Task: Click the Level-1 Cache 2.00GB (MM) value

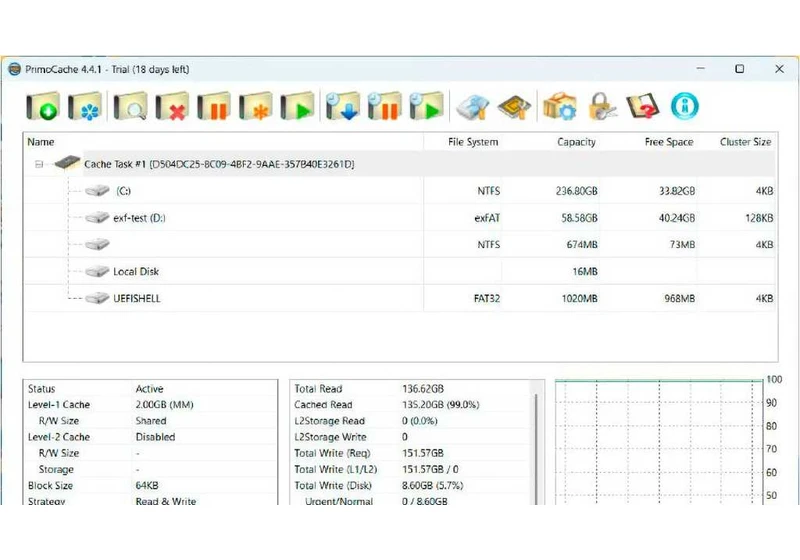Action: (x=164, y=404)
